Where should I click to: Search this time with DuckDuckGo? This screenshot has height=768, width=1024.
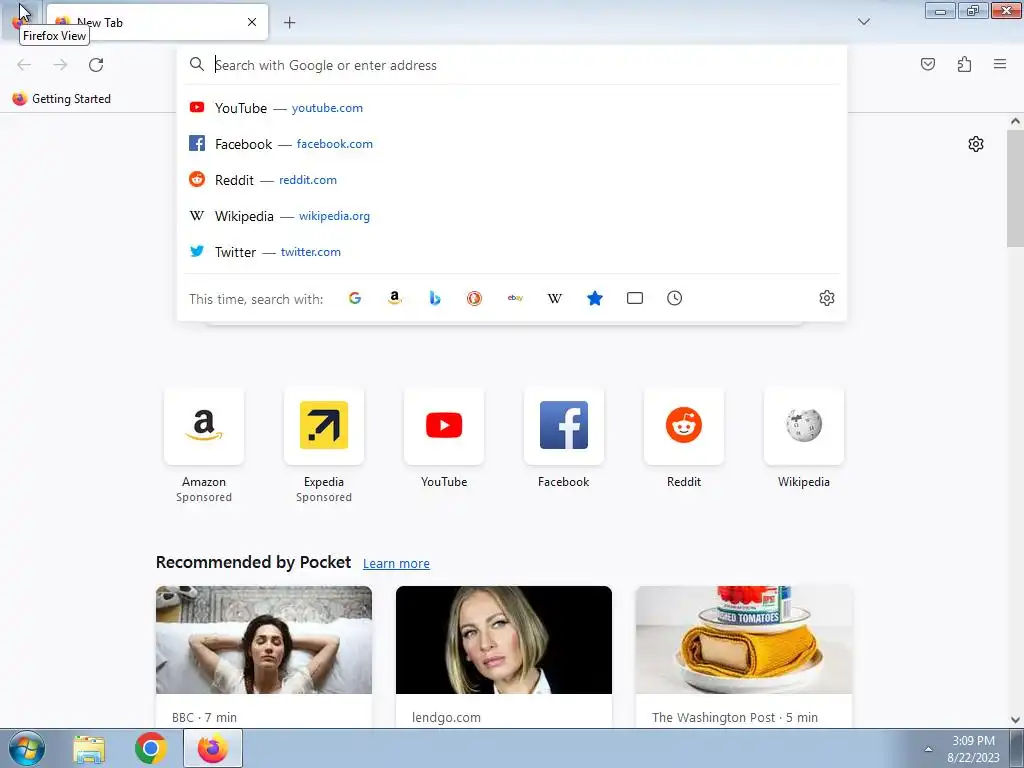coord(475,298)
